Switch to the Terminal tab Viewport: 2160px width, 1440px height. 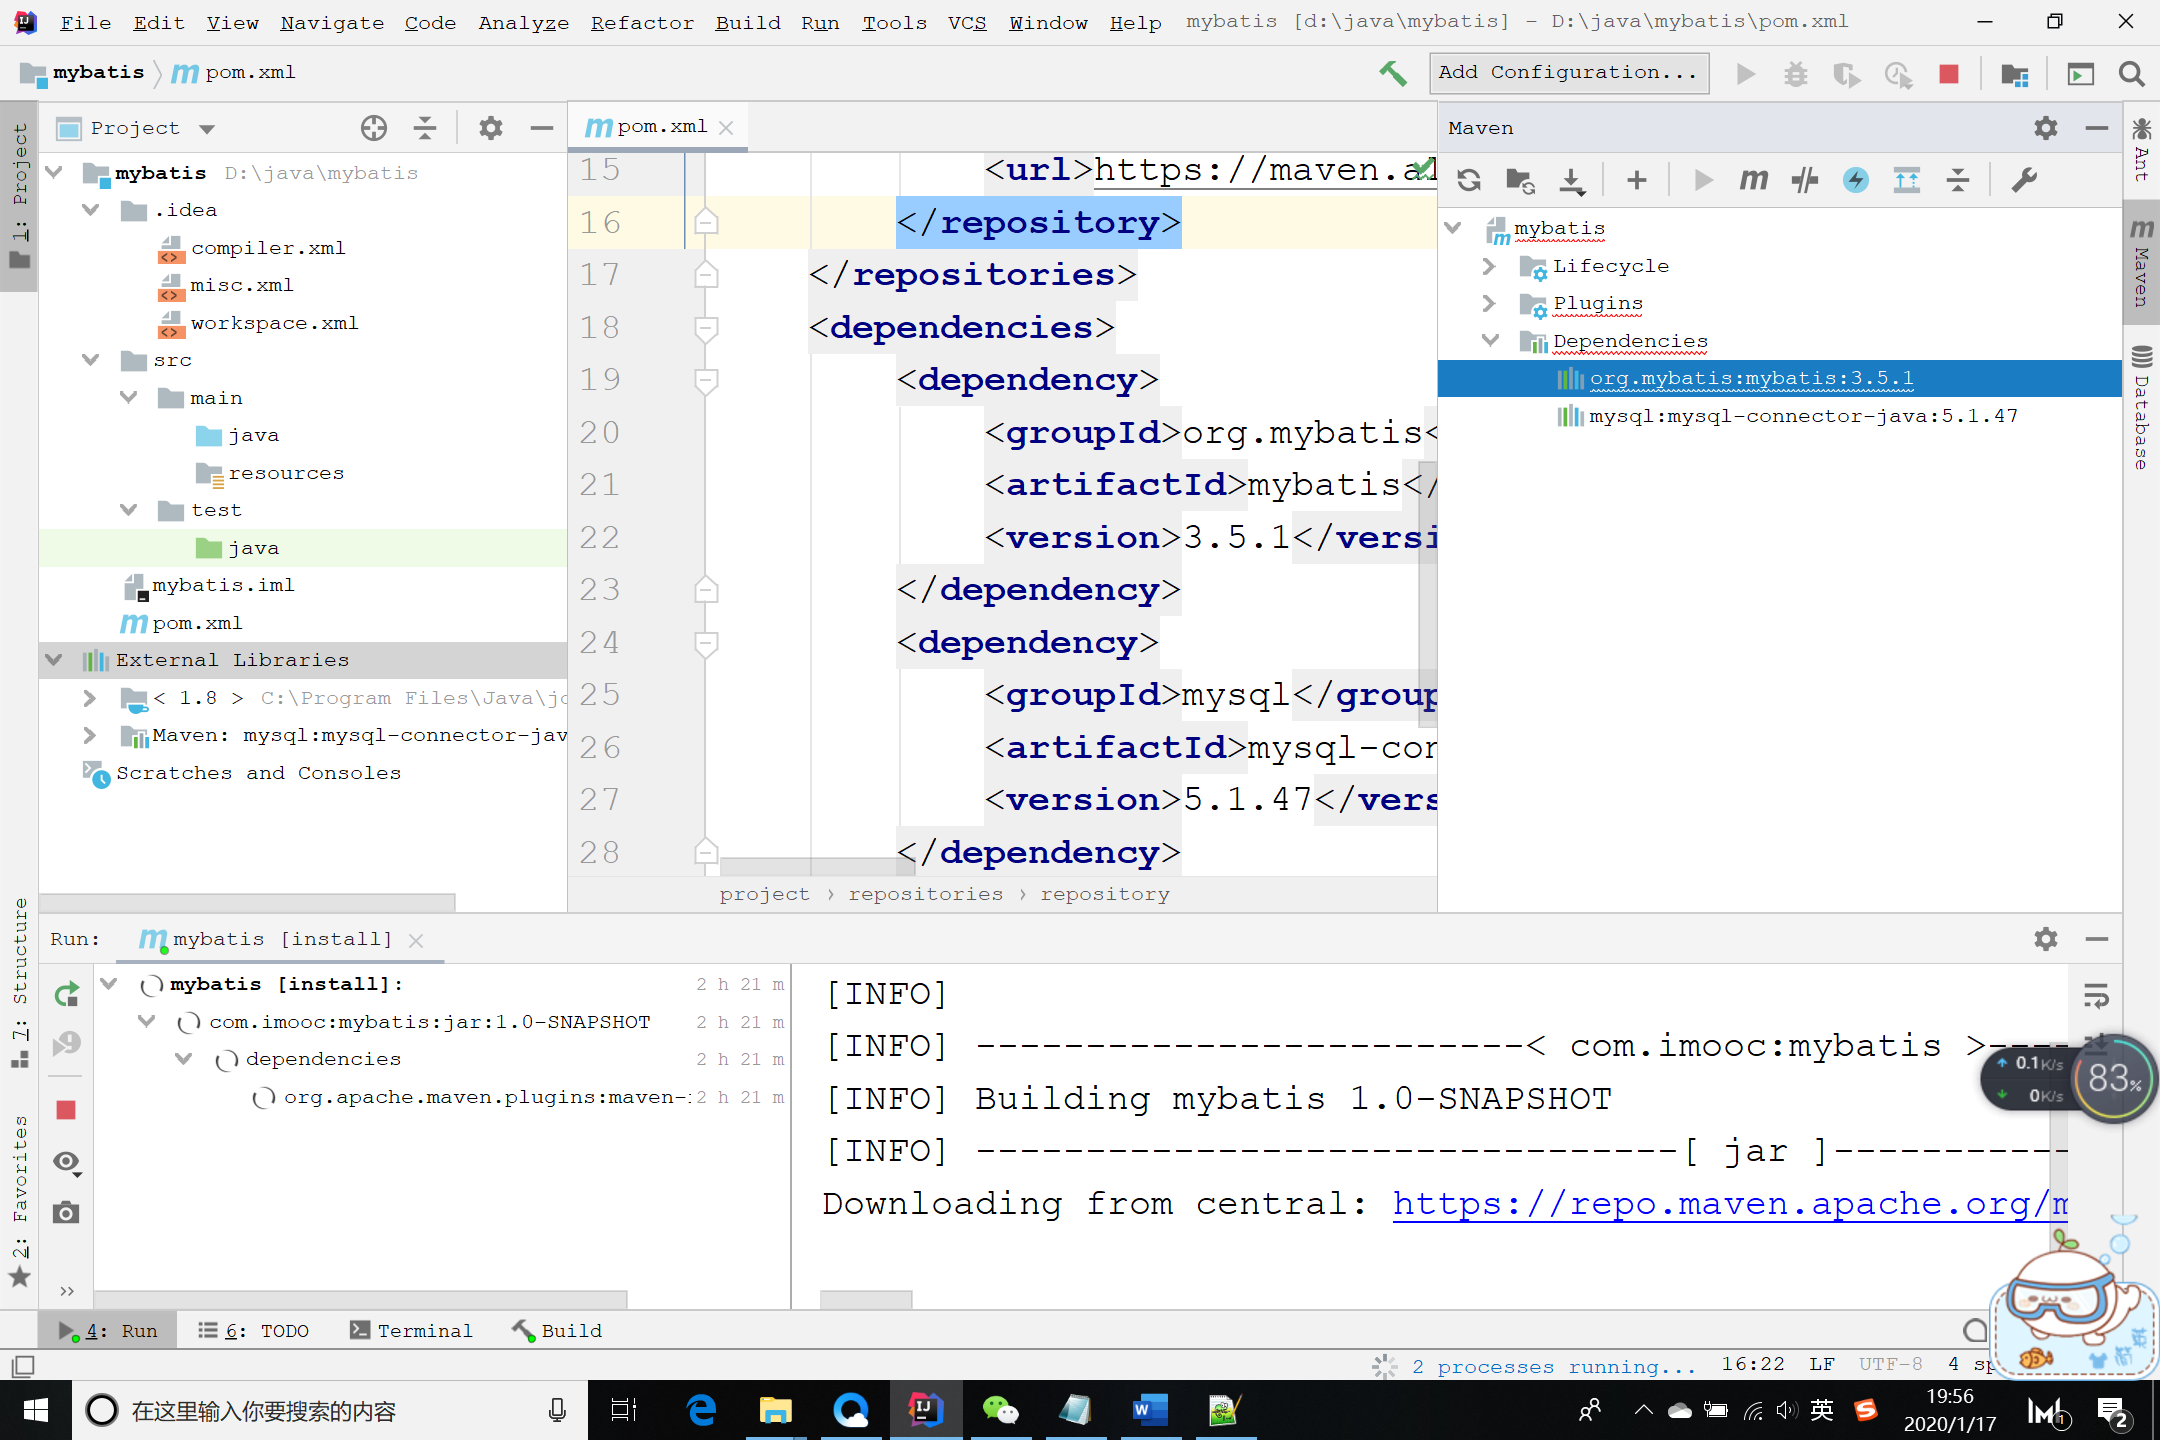pos(410,1330)
